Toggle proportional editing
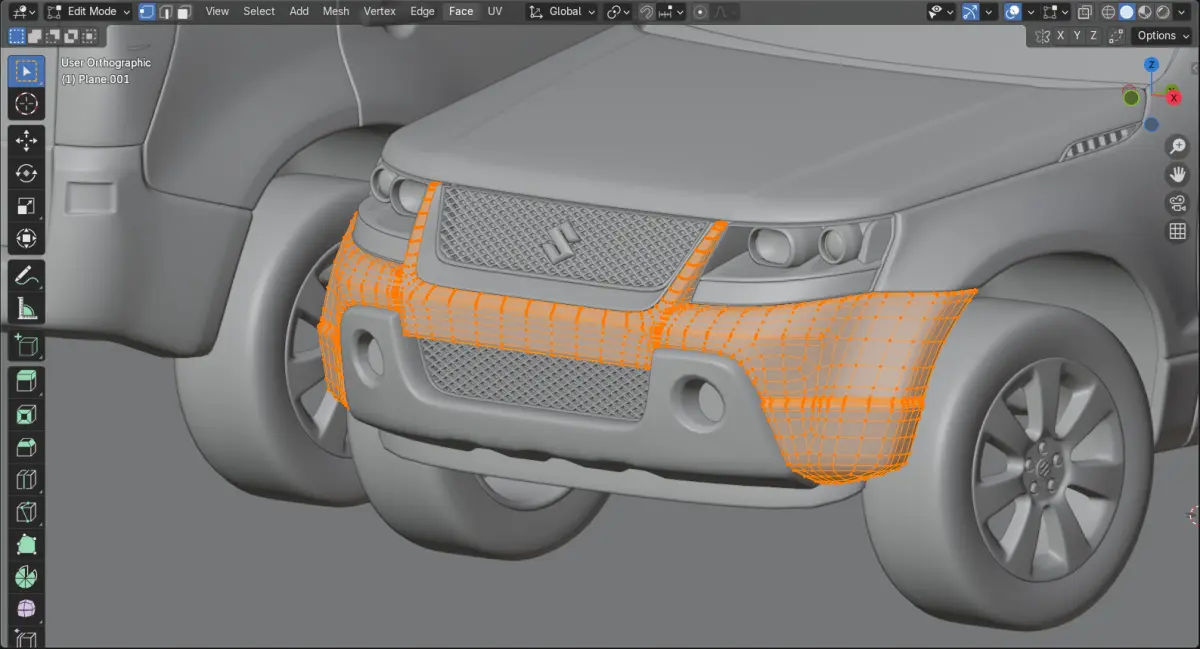This screenshot has width=1200, height=649. [x=700, y=12]
